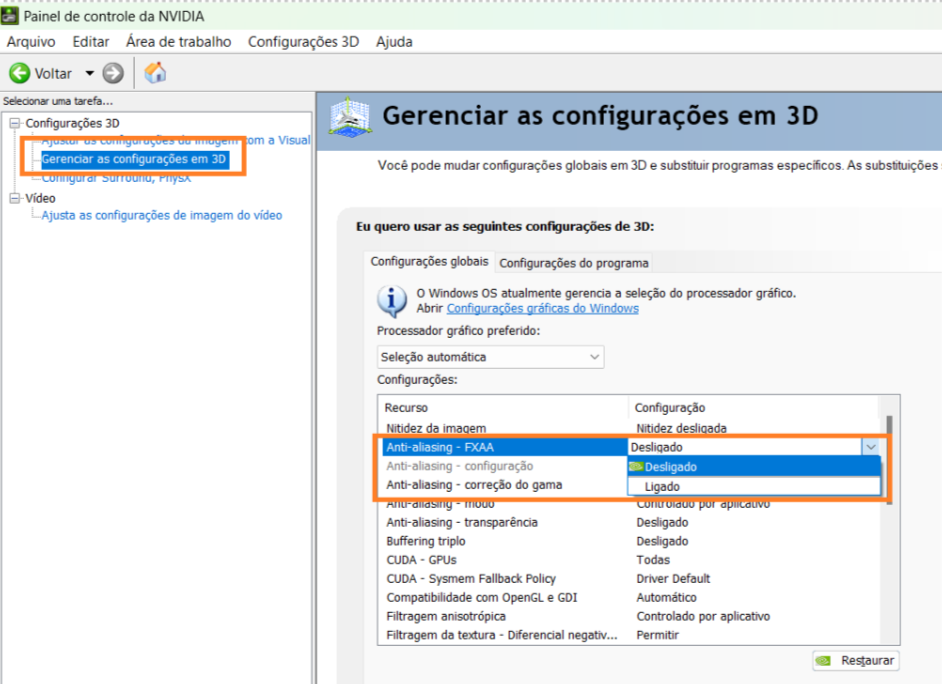
Task: Choose Desligado option in FXAA list
Action: 670,467
